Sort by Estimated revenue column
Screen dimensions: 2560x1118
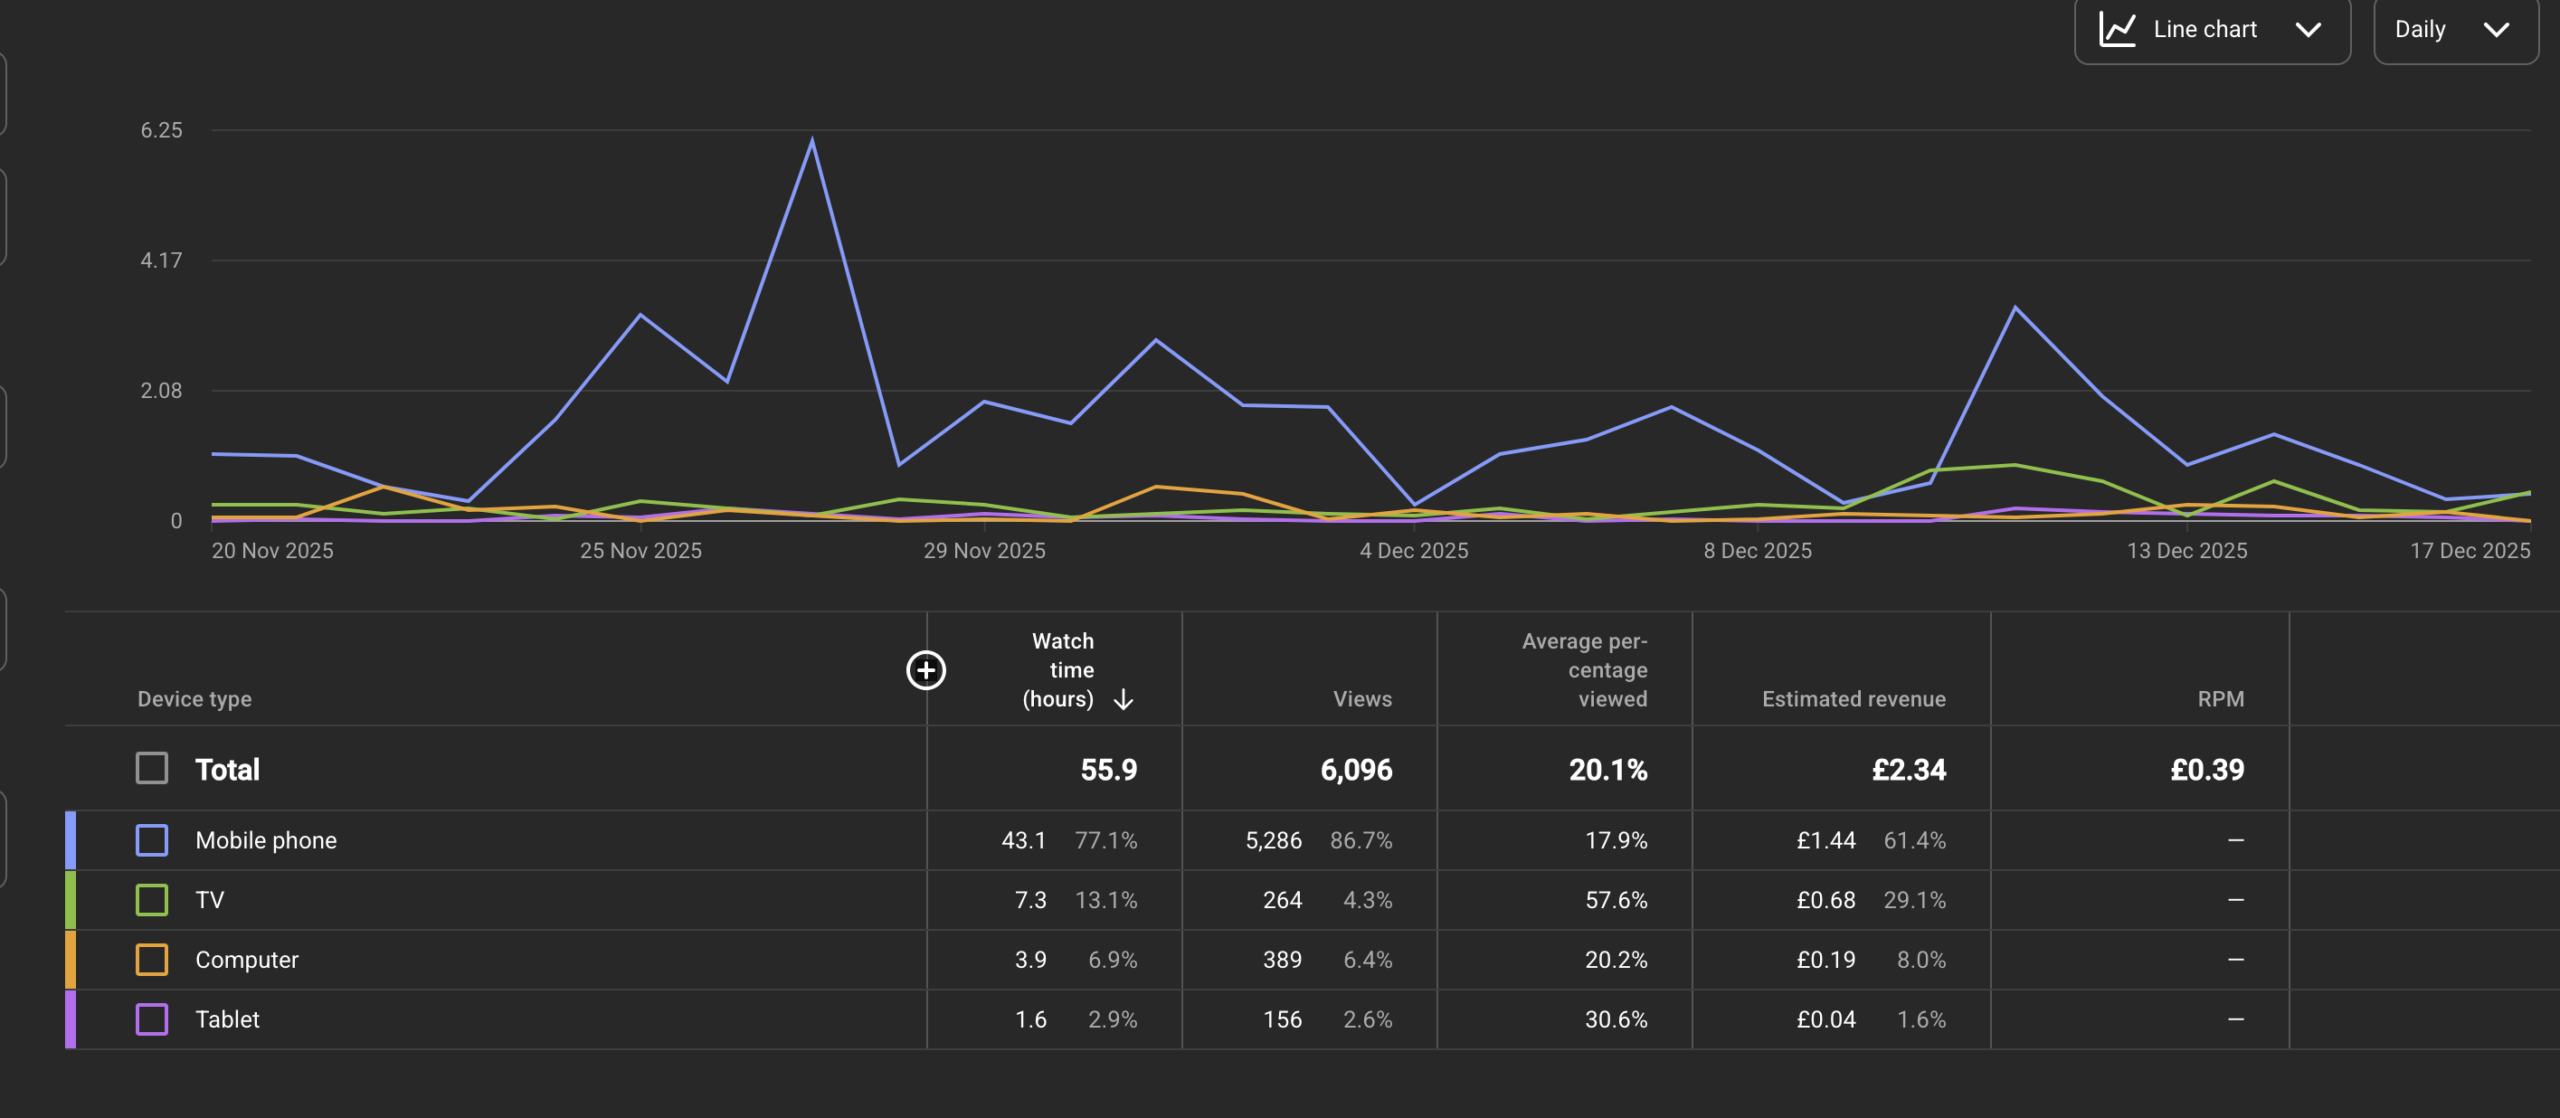coord(1853,699)
